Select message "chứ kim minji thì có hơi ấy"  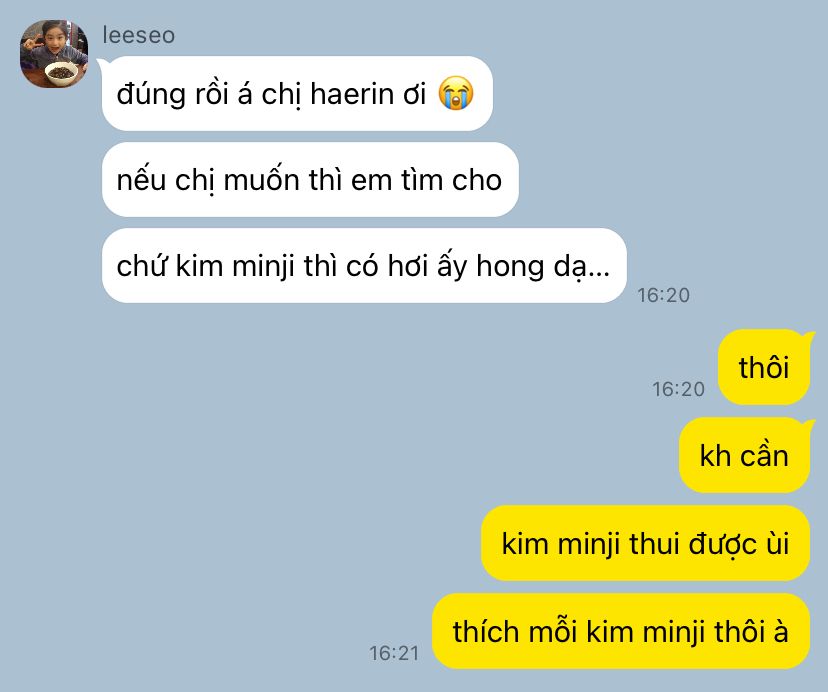tap(364, 266)
